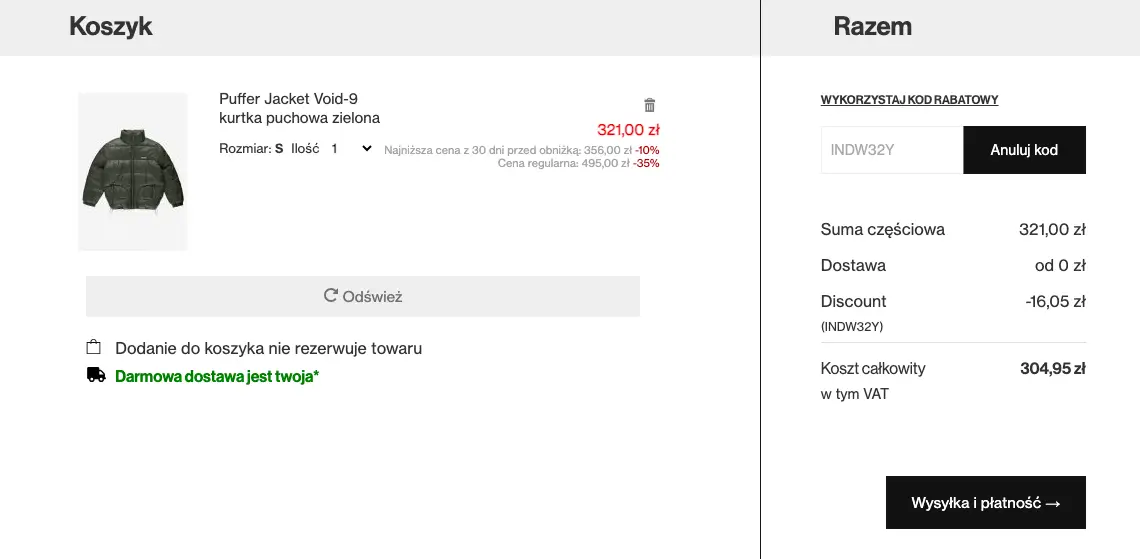Click the total amount 304,95 zł
1140x559 pixels.
point(1052,369)
